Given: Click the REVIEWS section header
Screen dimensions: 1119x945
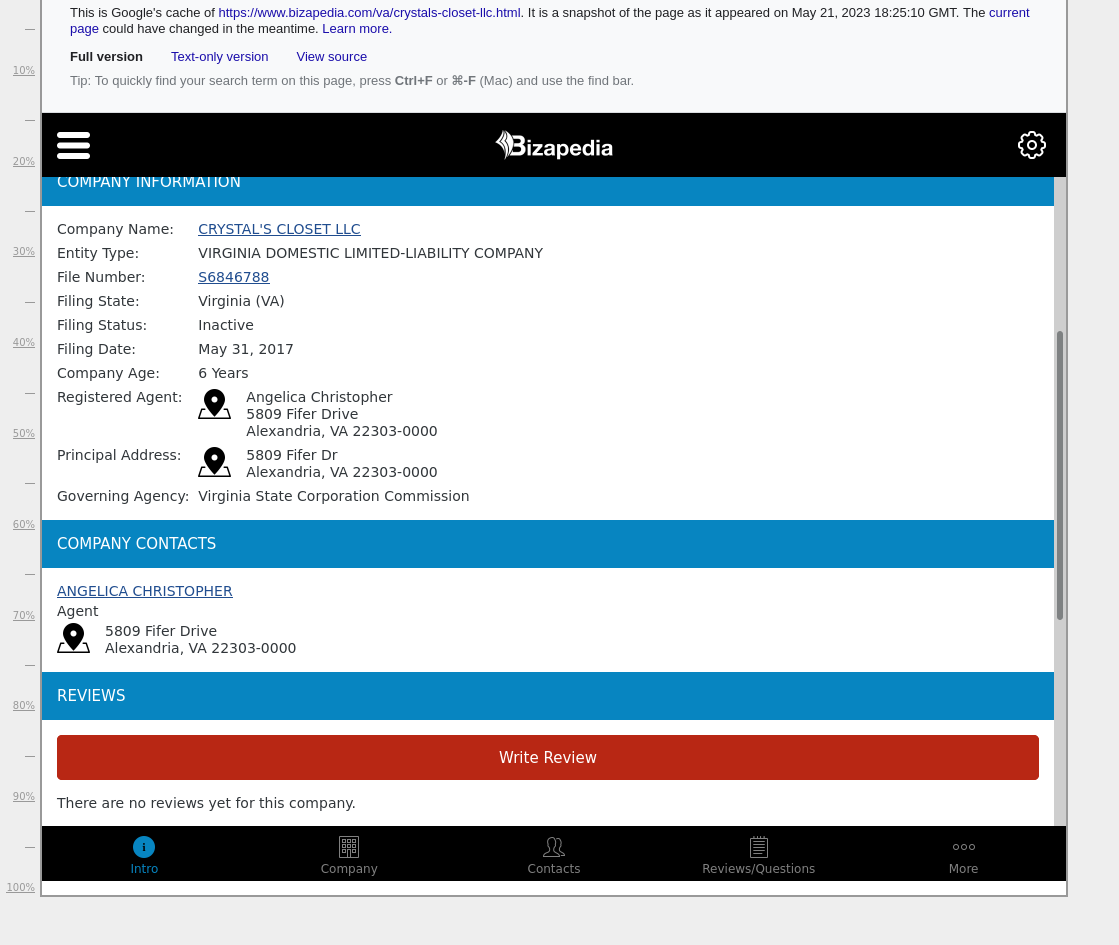Looking at the screenshot, I should [548, 696].
